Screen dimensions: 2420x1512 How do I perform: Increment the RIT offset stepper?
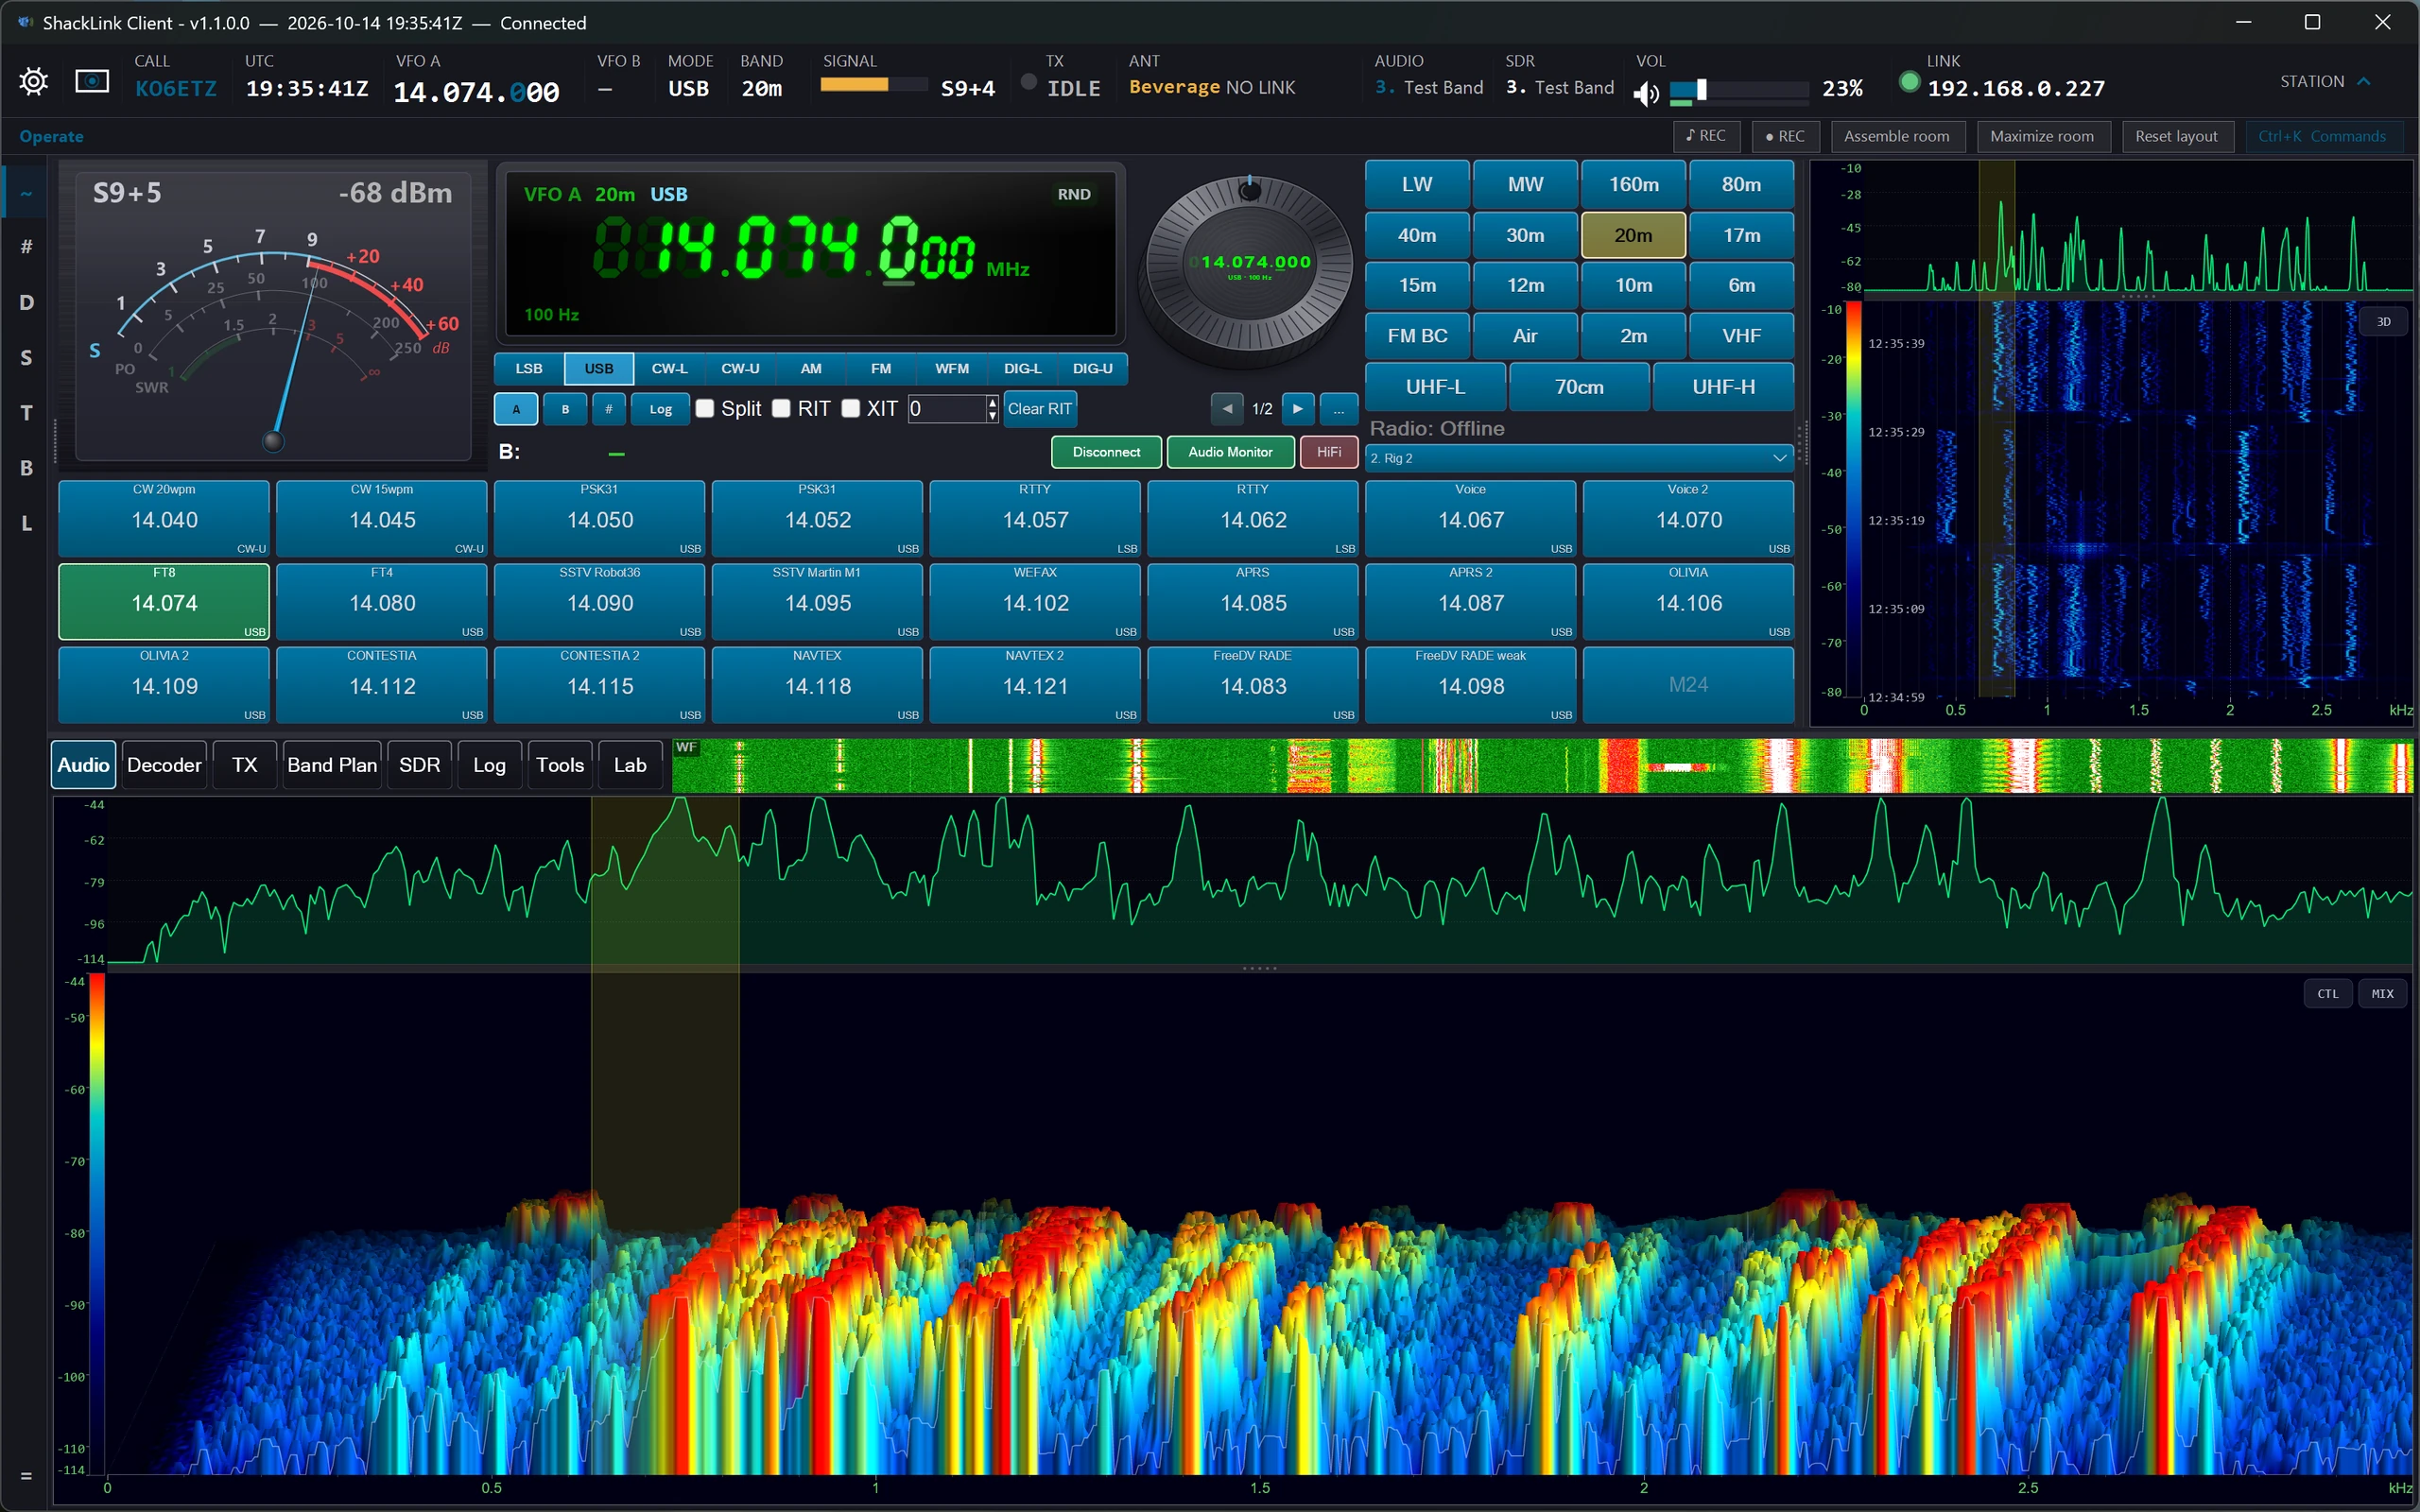coord(992,402)
